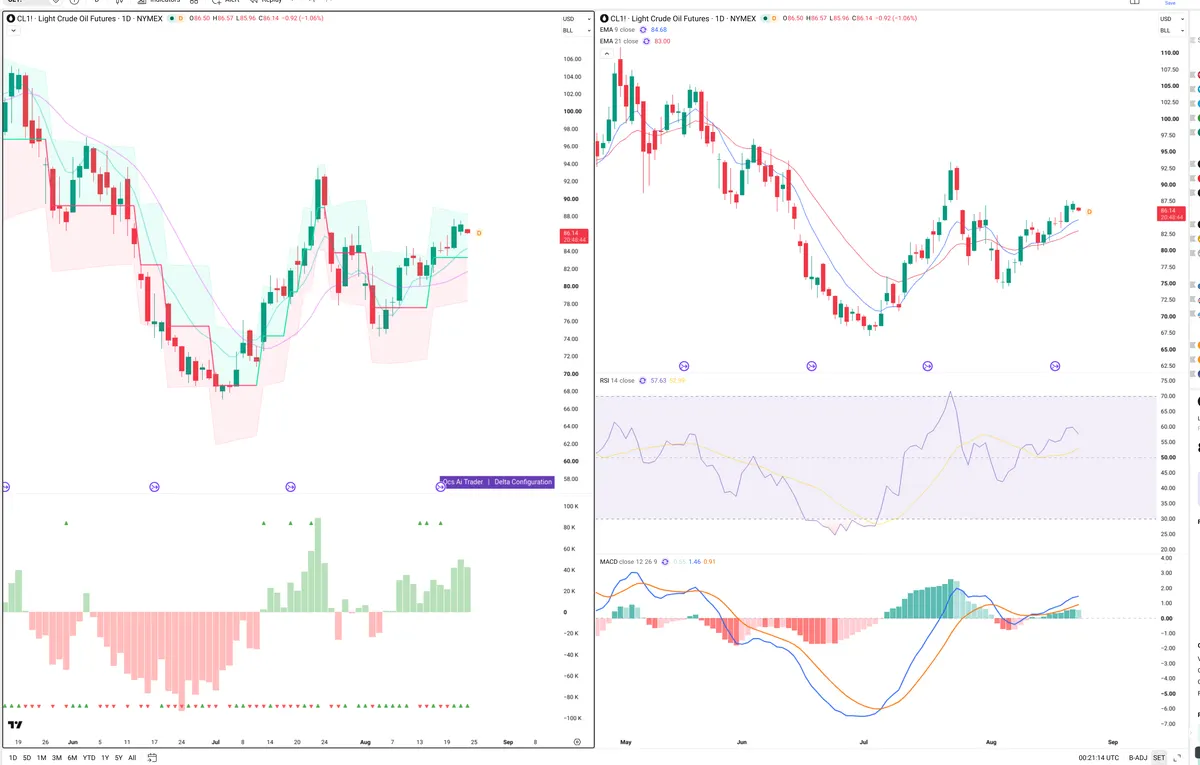1200x765 pixels.
Task: Toggle B-ADJ back-adjustment setting
Action: click(x=1139, y=758)
